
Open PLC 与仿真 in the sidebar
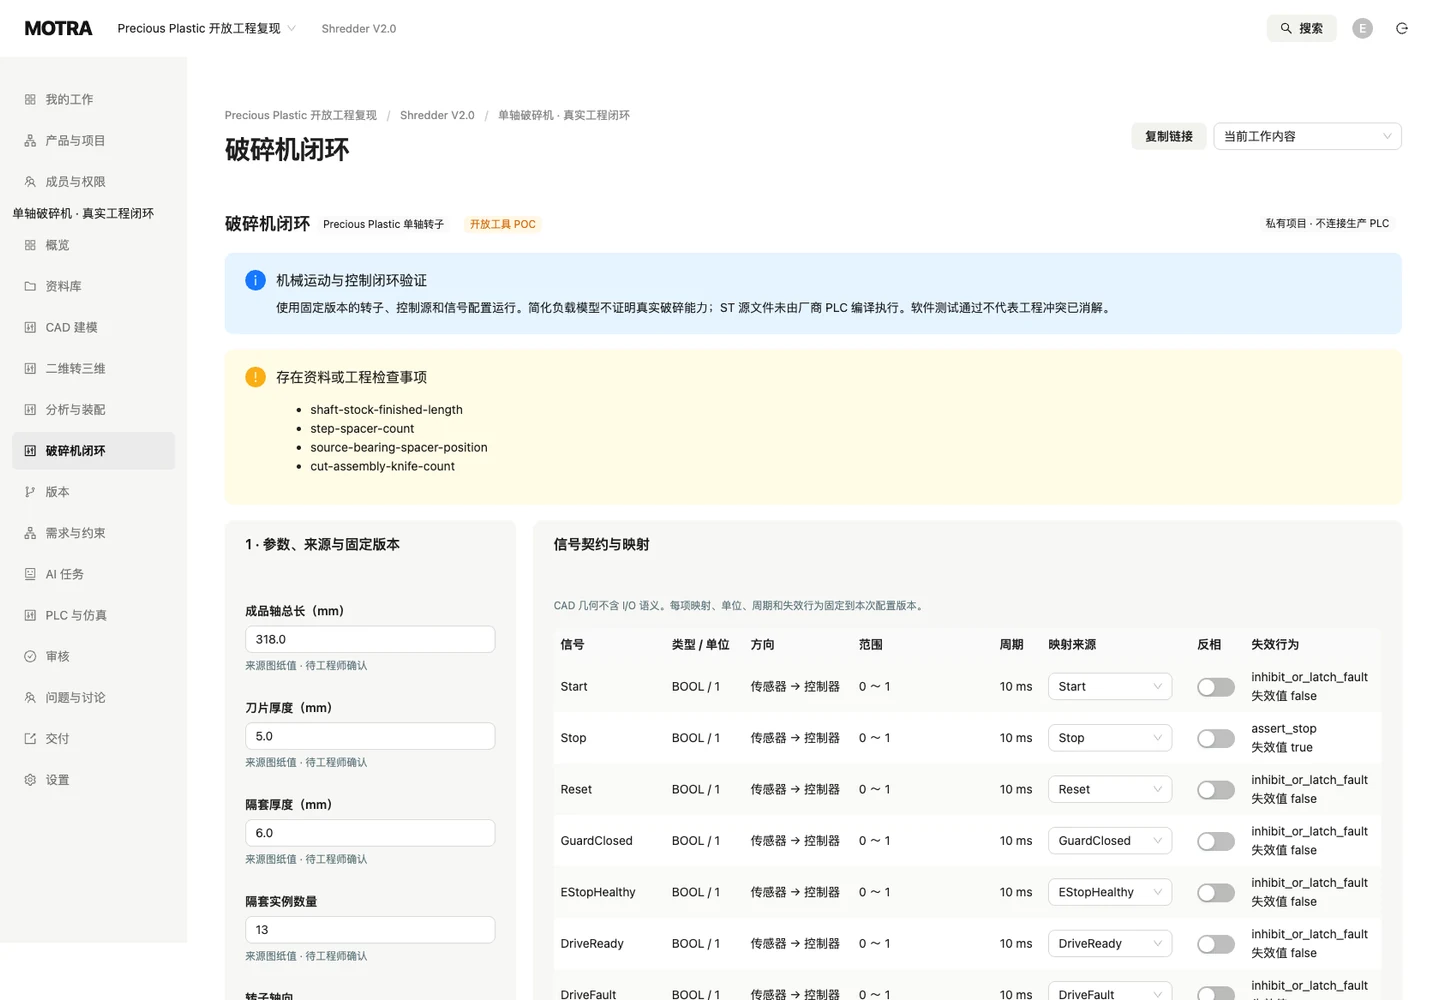94,615
